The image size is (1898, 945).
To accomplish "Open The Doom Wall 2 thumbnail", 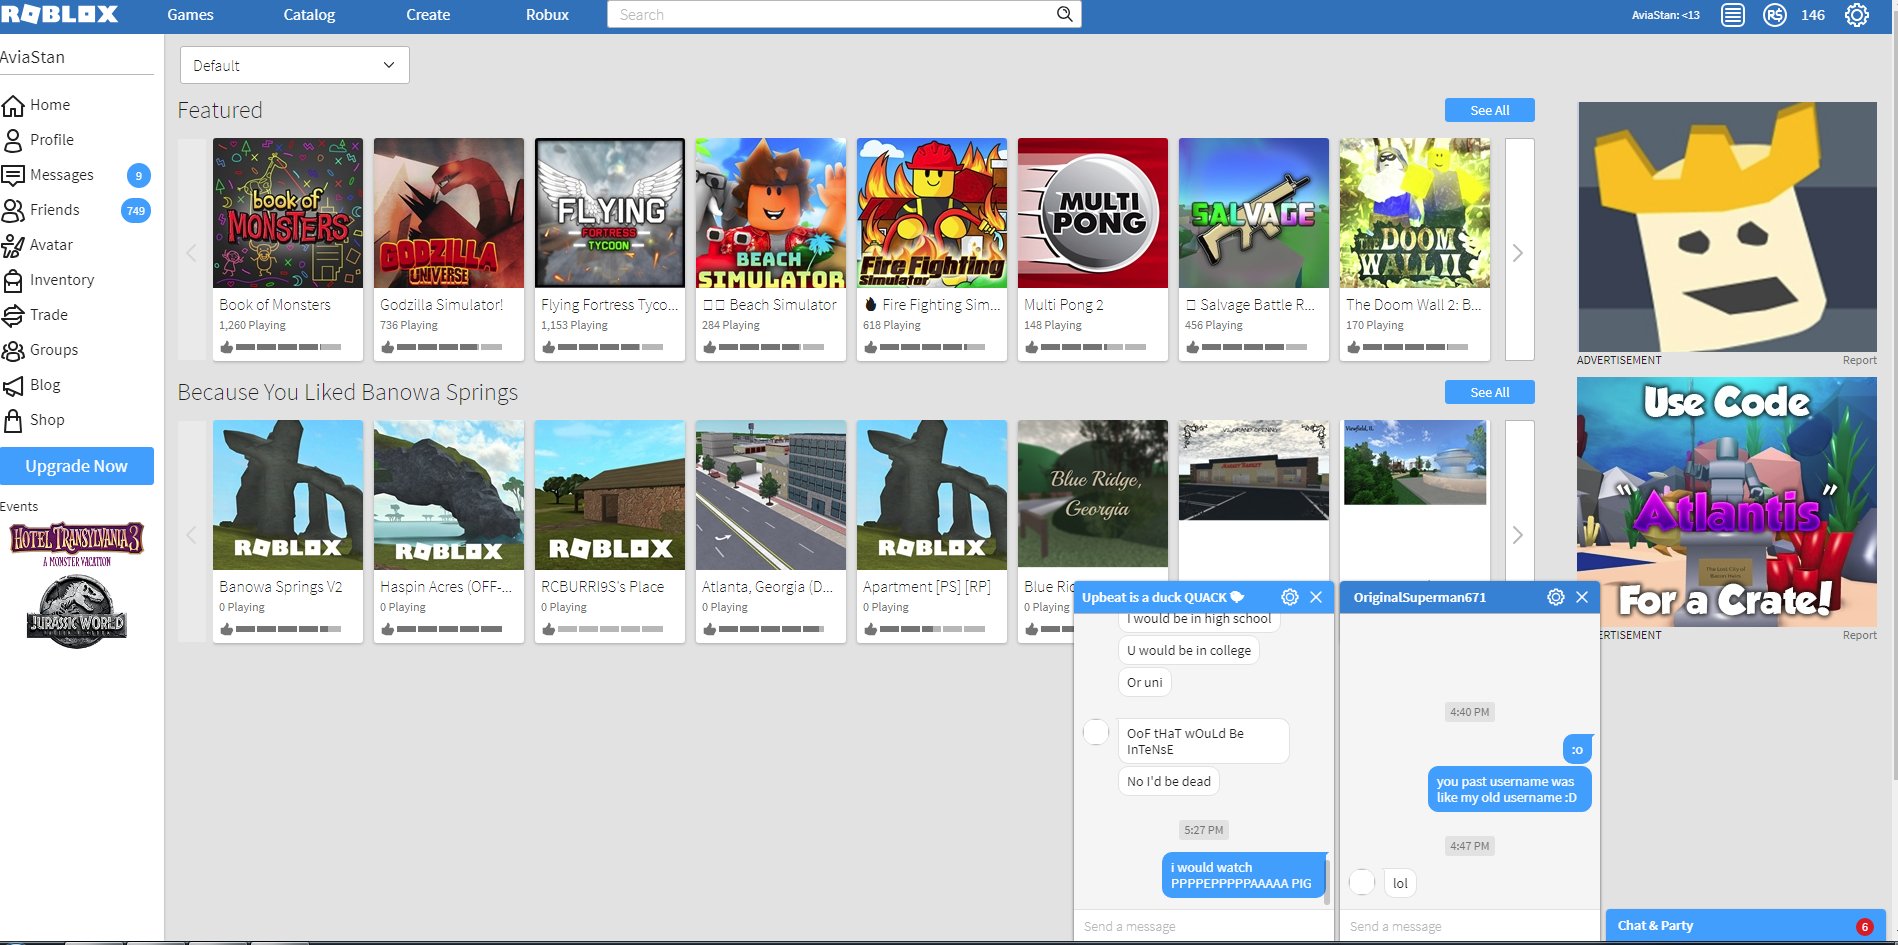I will tap(1415, 213).
